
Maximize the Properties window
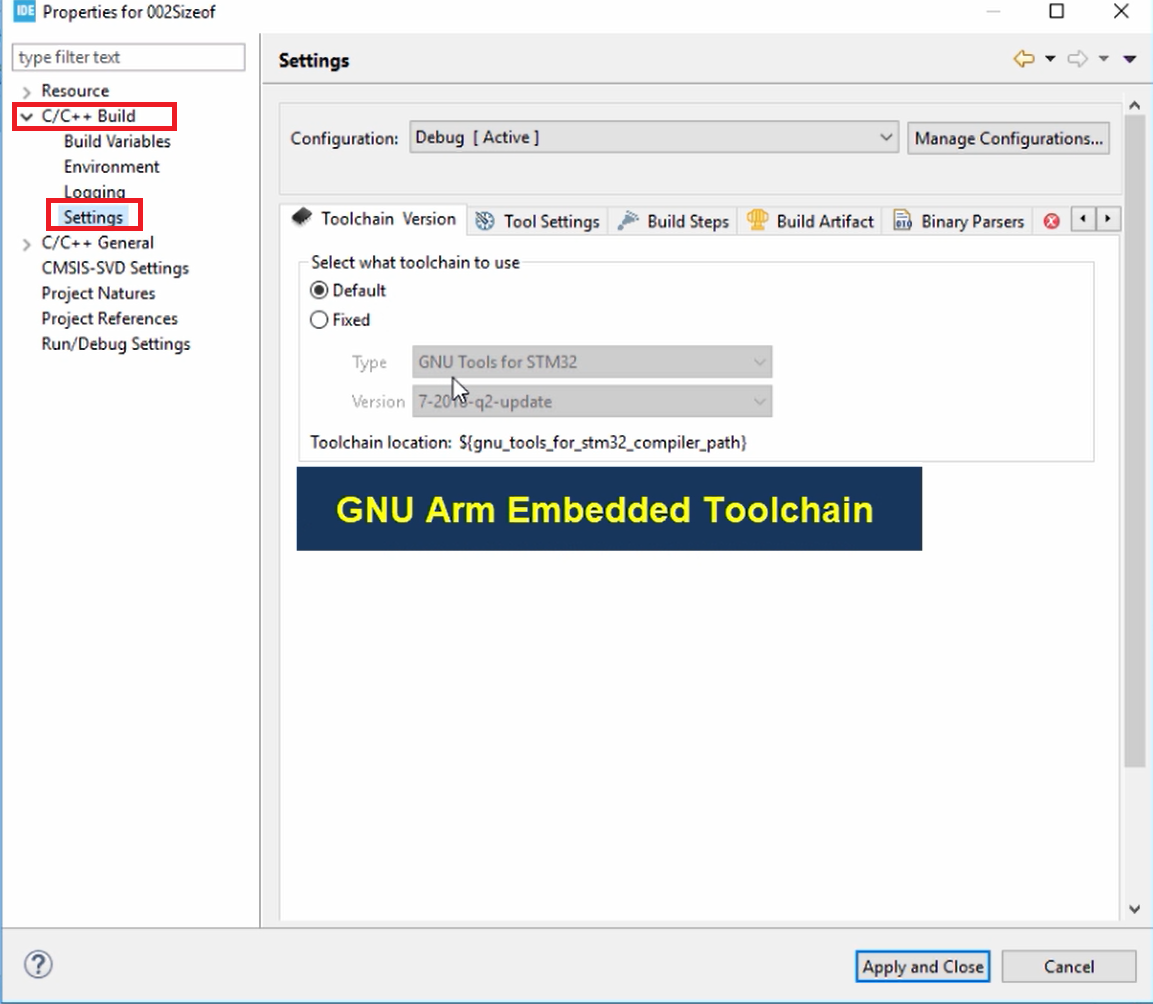1056,11
